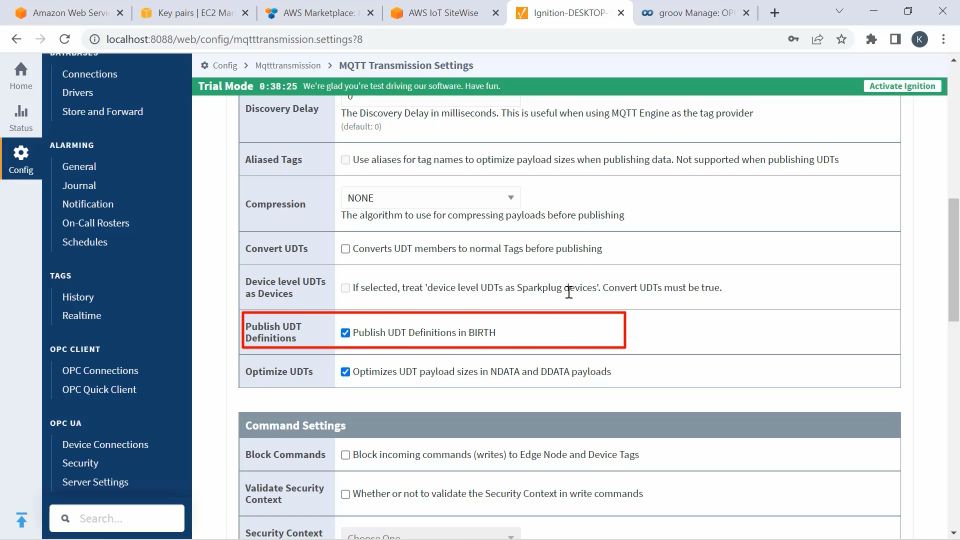Click the Command Settings section header

(x=569, y=426)
